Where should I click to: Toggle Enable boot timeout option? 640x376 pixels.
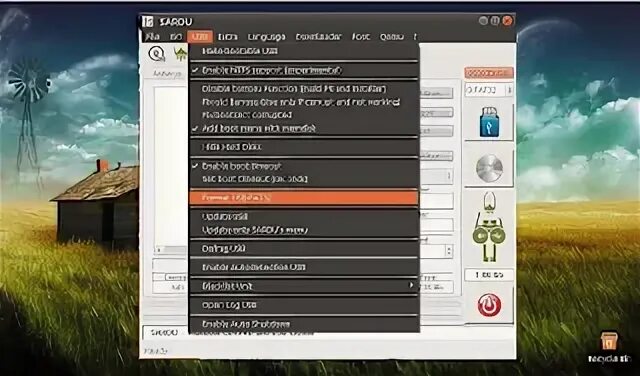tap(304, 166)
